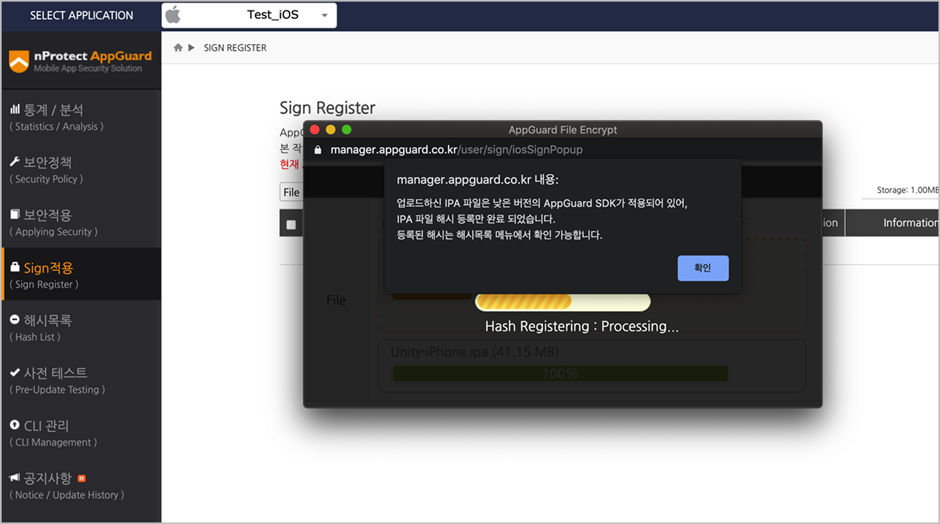940x524 pixels.
Task: Click the nProtect AppGuard shield logo
Action: pos(19,61)
